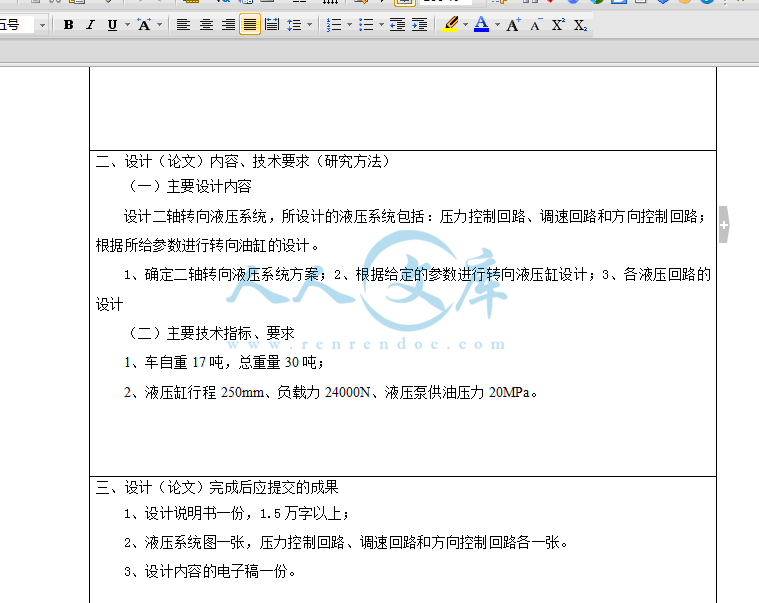Open numbering style dropdown arrow
The width and height of the screenshot is (759, 603).
pyautogui.click(x=349, y=25)
